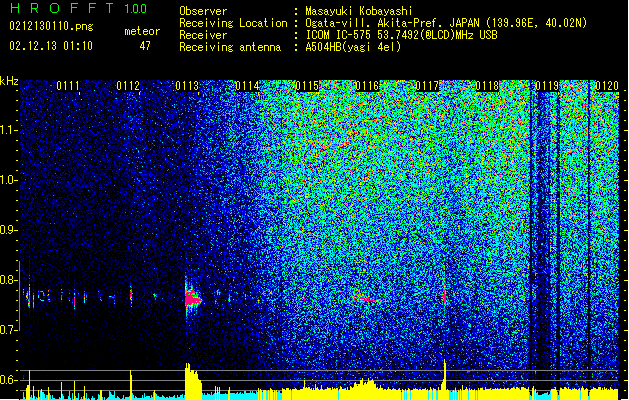The width and height of the screenshot is (629, 400).
Task: Click the Ogata-vill. Akita-Pref. JAPAN location text
Action: click(x=446, y=23)
